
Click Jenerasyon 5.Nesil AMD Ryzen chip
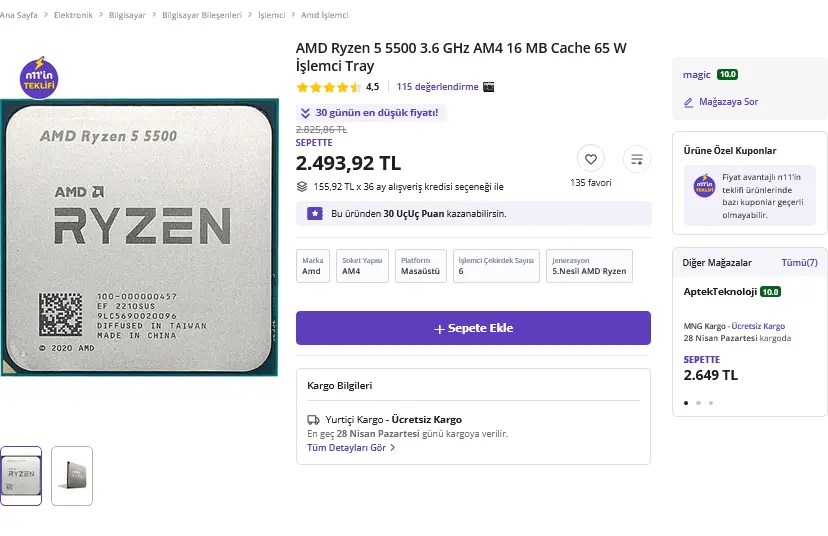click(589, 266)
